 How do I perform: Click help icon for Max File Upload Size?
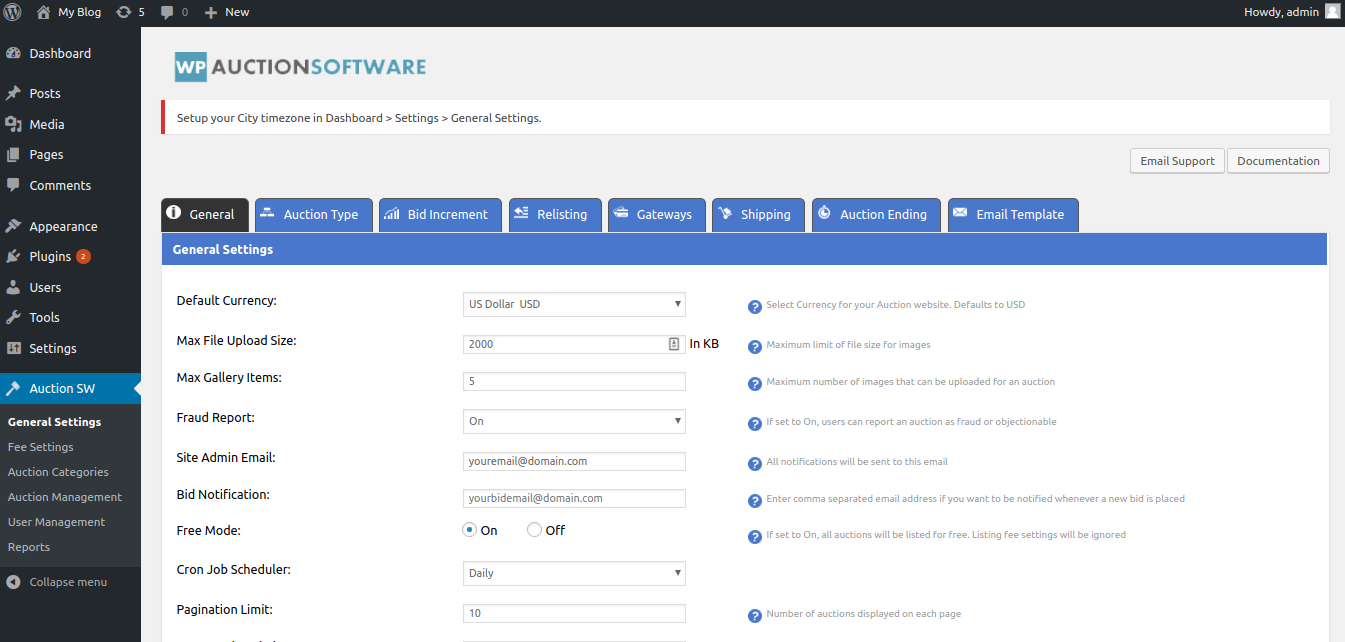tap(755, 346)
